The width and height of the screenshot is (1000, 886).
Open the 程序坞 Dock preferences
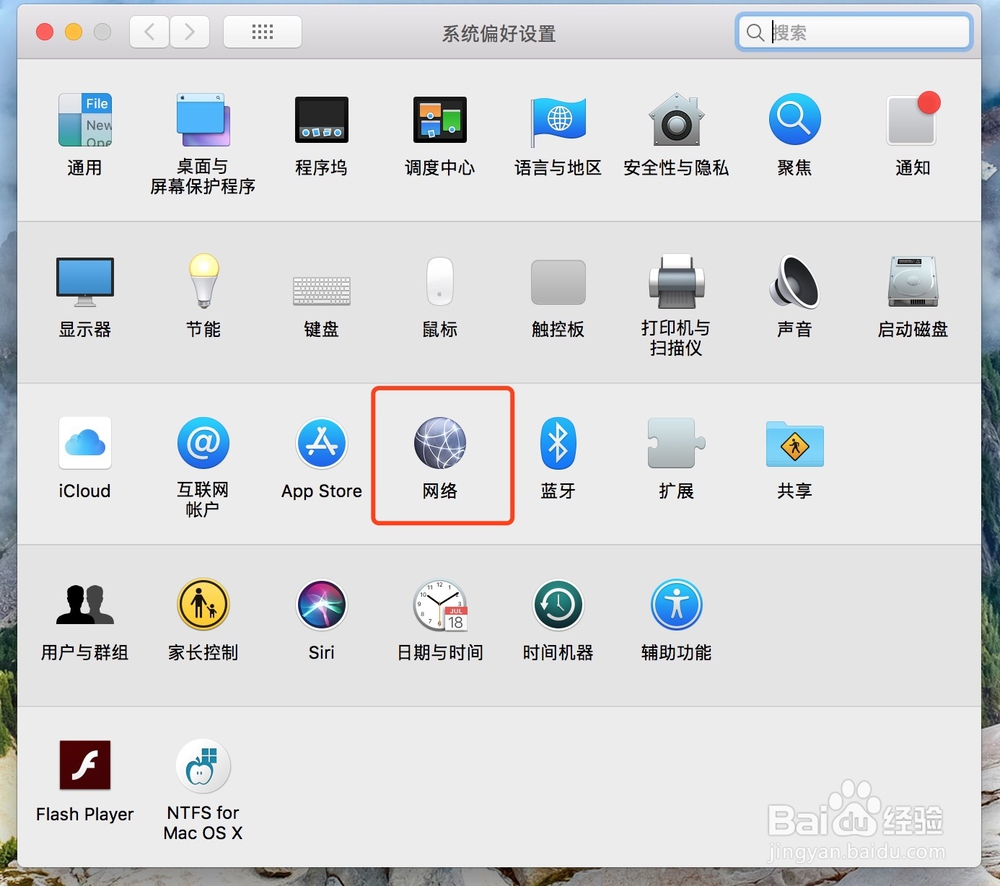coord(321,120)
